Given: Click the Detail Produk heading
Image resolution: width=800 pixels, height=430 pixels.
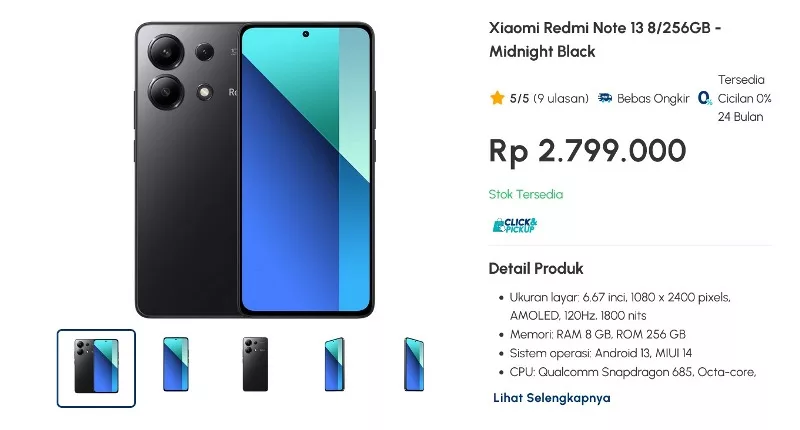Looking at the screenshot, I should pyautogui.click(x=536, y=268).
